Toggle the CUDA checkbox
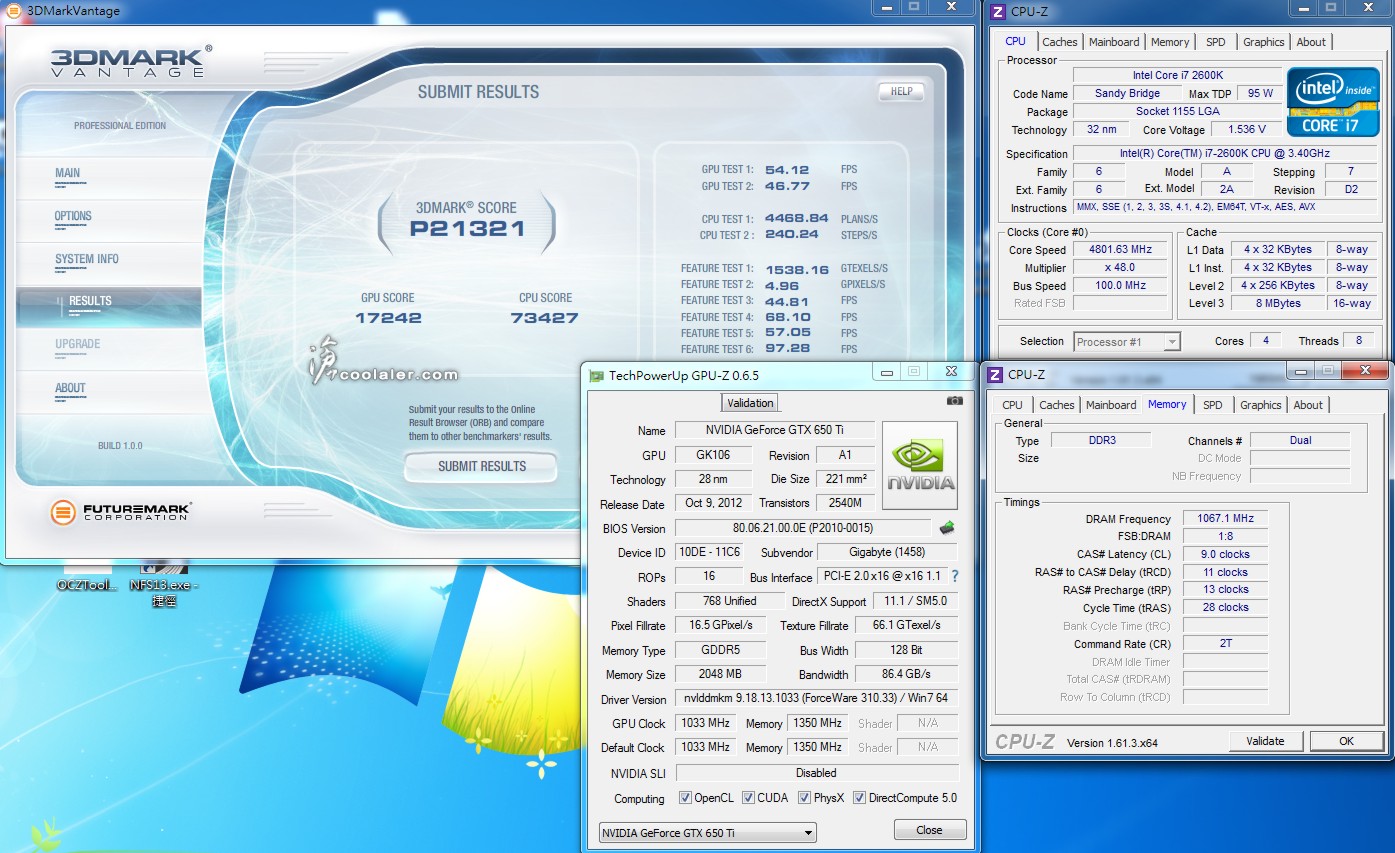Image resolution: width=1395 pixels, height=853 pixels. 748,798
